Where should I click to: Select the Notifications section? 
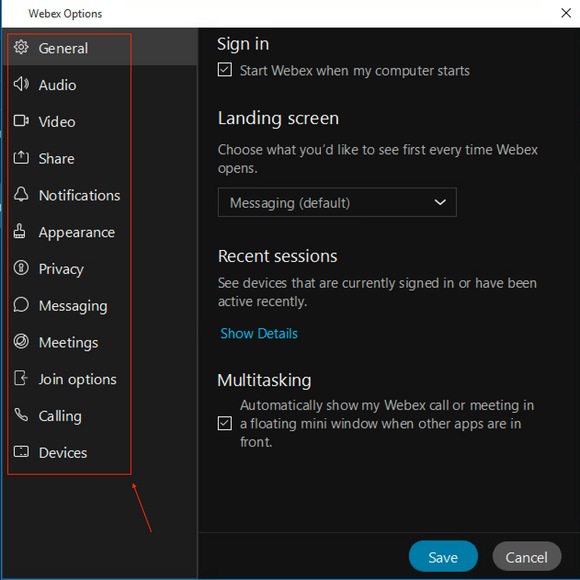[80, 195]
